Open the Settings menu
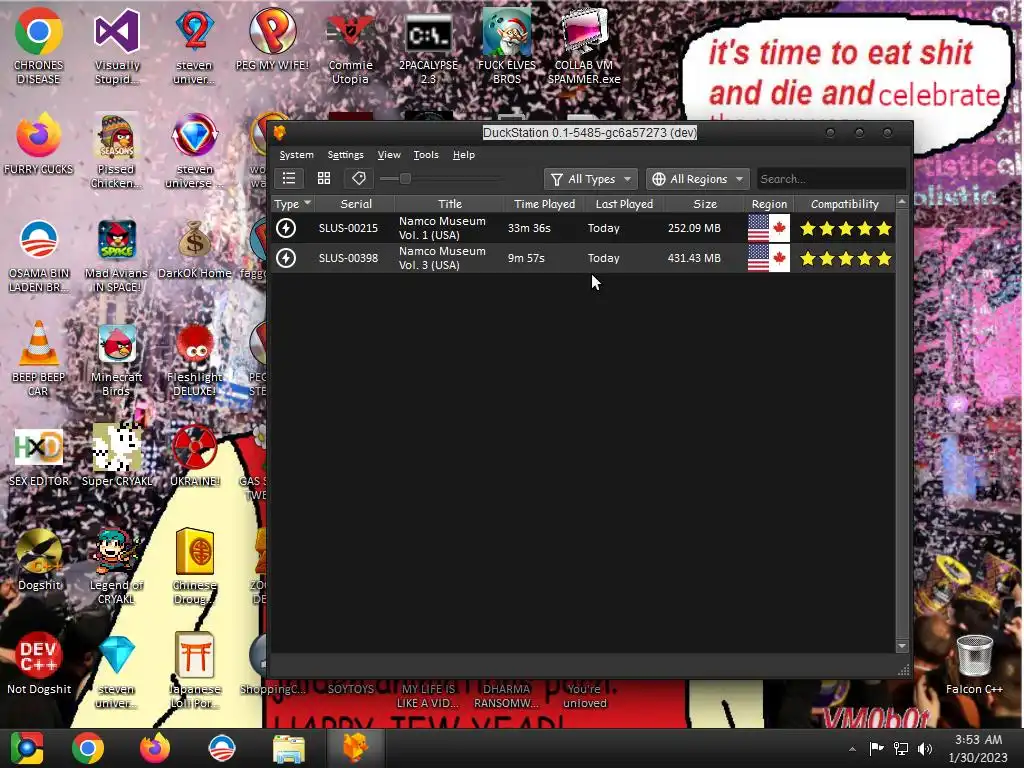This screenshot has width=1024, height=768. pos(345,155)
